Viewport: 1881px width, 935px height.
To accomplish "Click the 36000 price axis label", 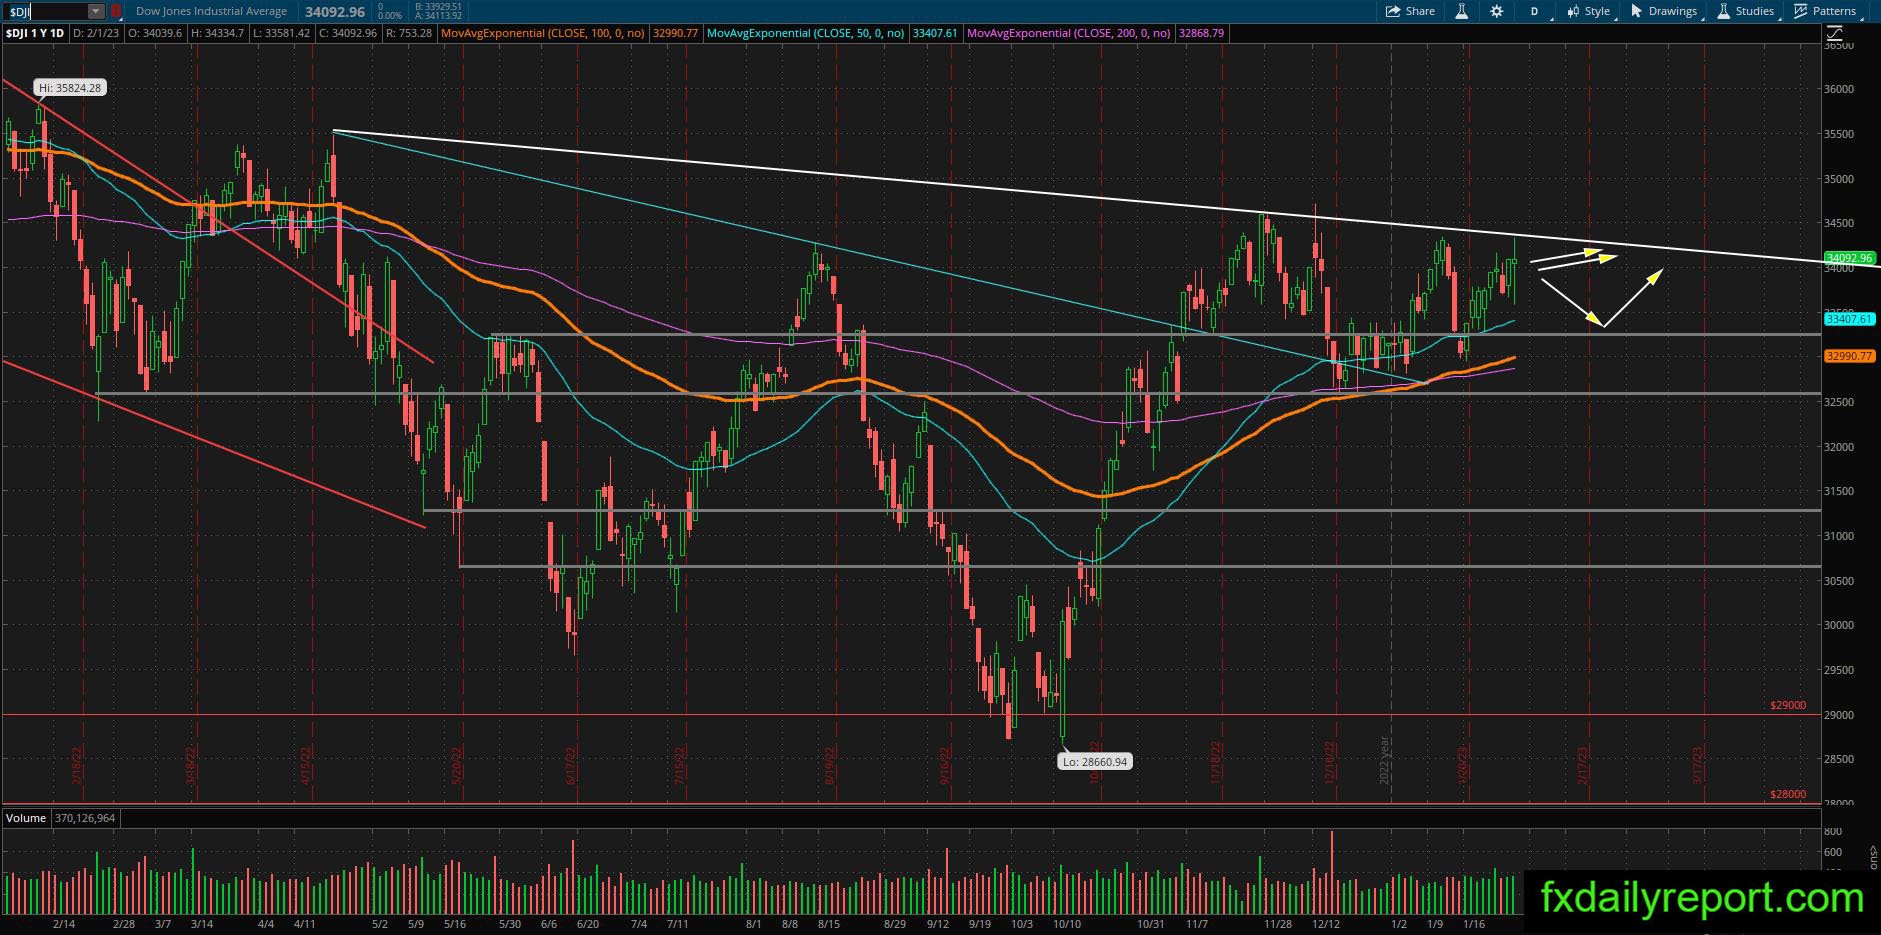I will point(1839,89).
